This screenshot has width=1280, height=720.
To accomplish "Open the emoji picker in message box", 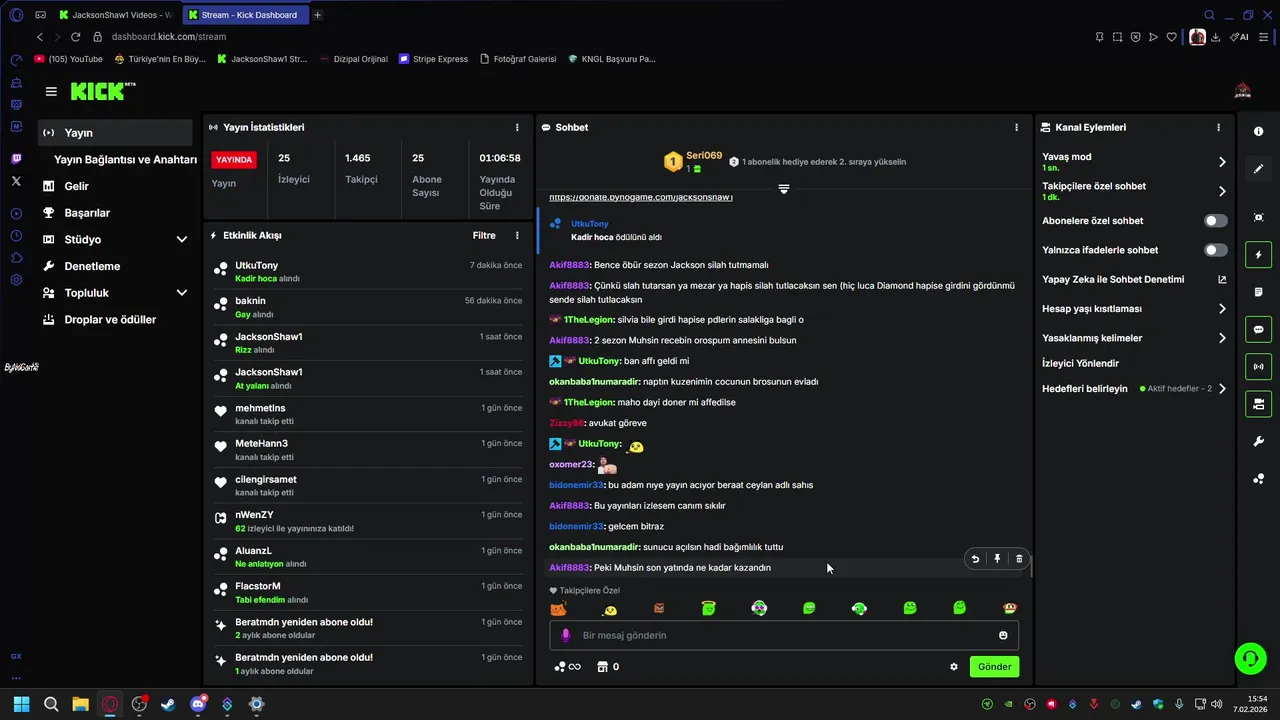I will click(x=1003, y=635).
